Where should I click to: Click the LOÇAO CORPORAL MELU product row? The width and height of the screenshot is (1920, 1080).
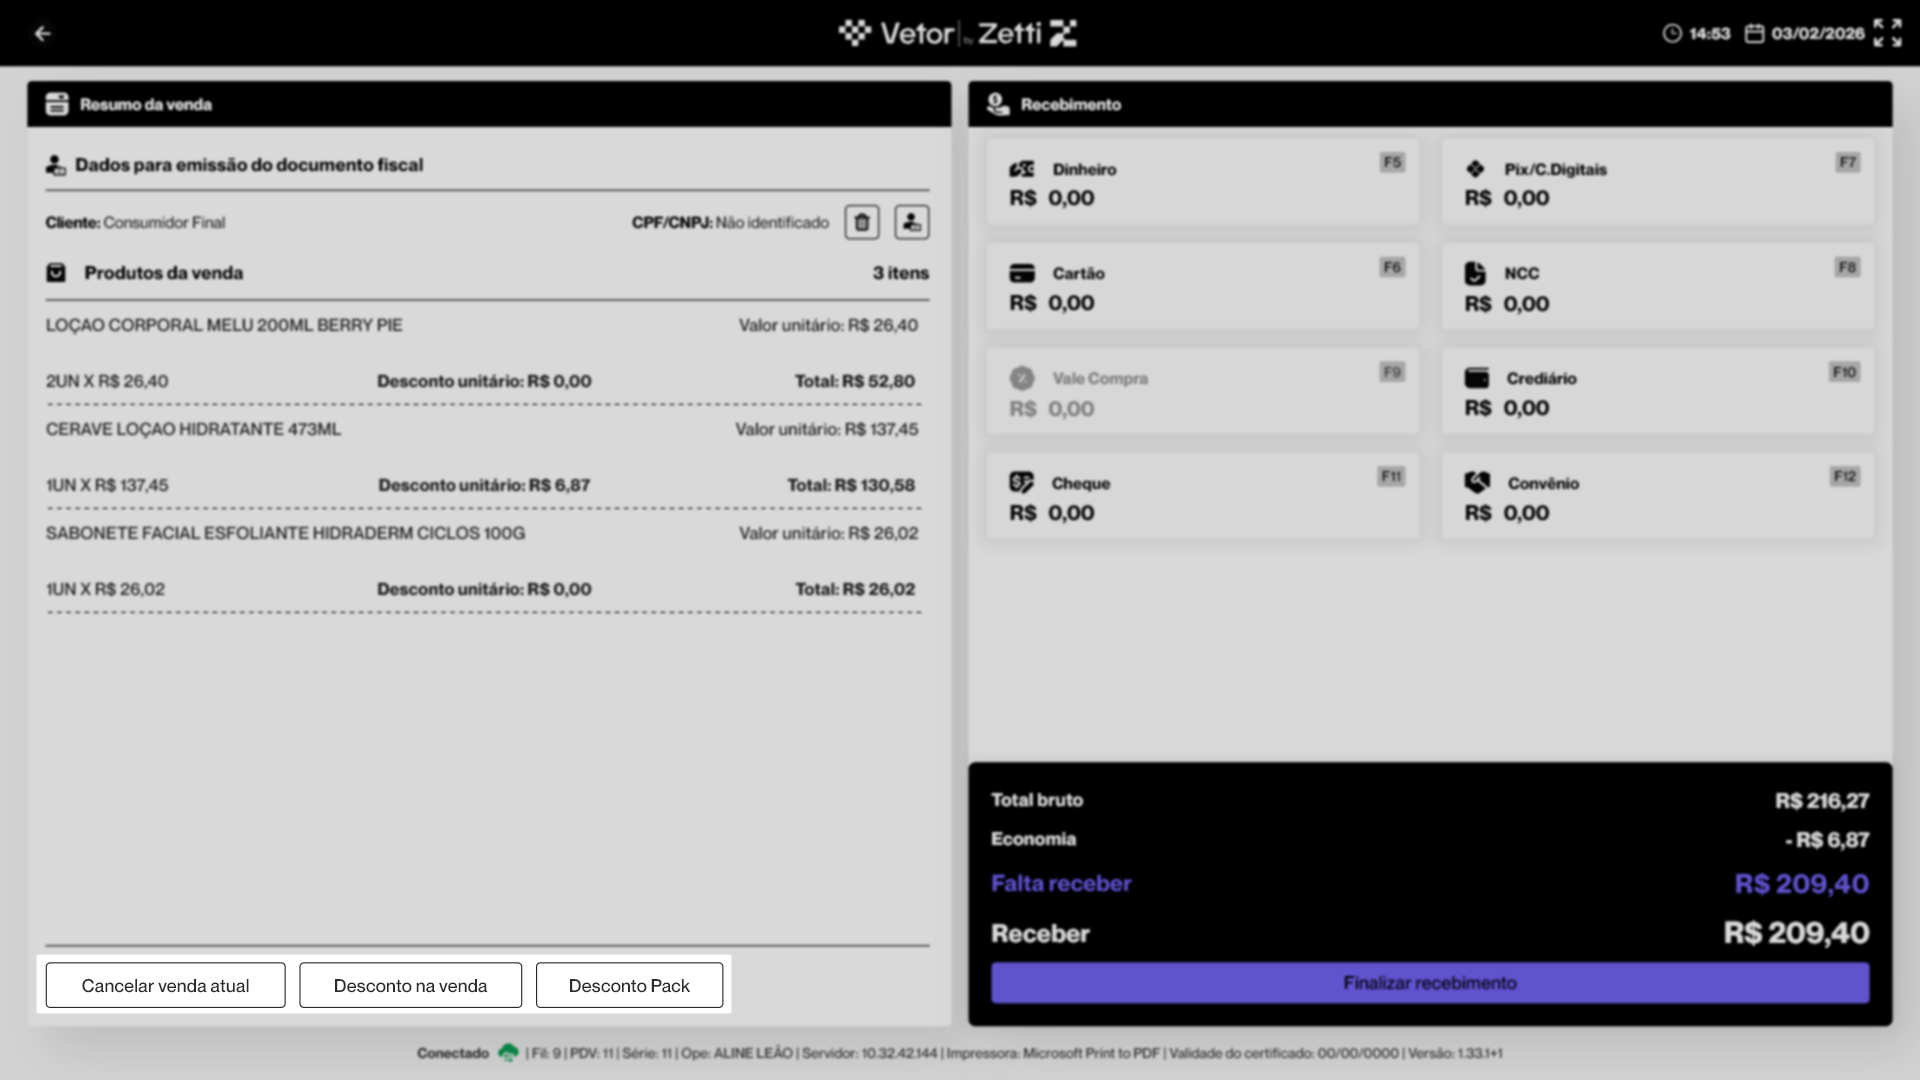point(224,325)
